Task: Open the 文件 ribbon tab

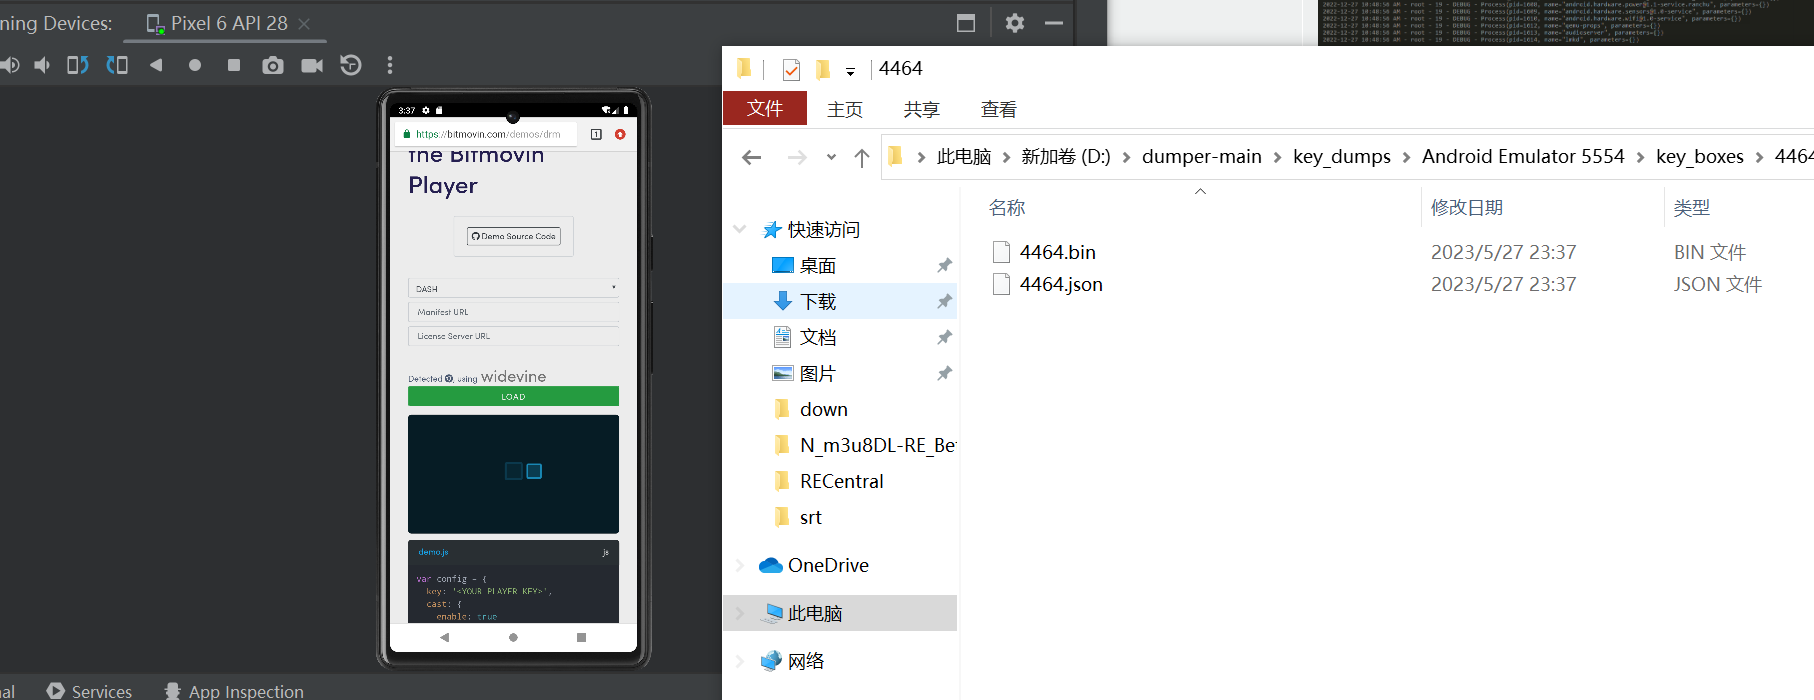Action: [x=765, y=108]
